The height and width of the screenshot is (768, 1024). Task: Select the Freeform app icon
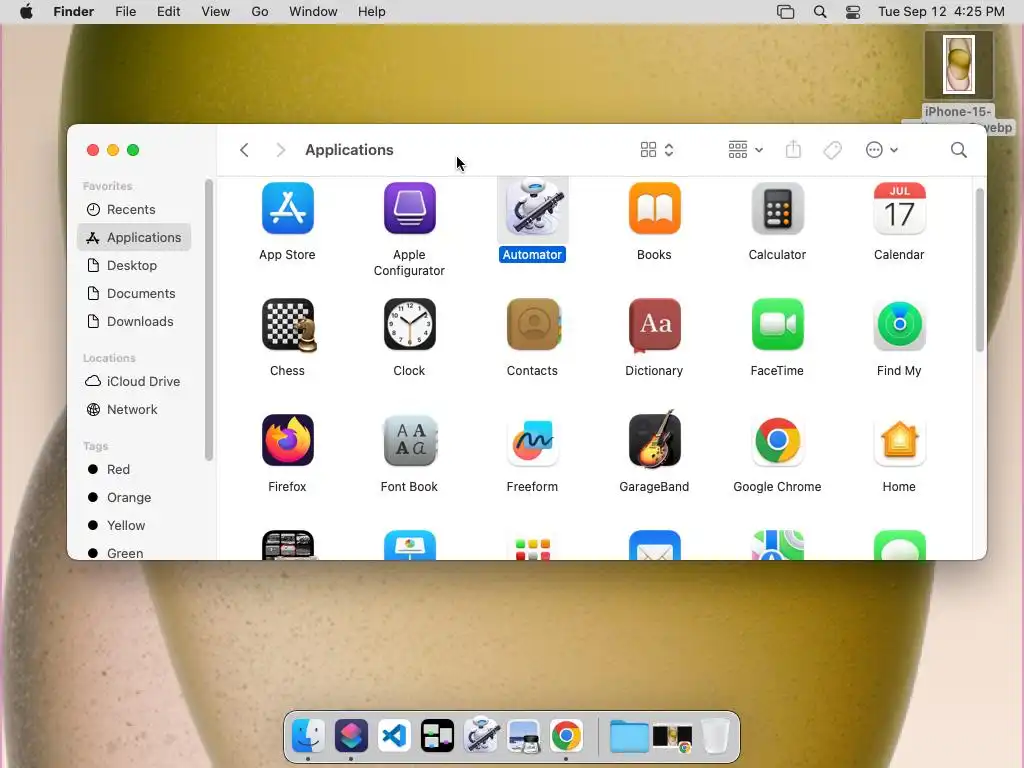click(532, 440)
